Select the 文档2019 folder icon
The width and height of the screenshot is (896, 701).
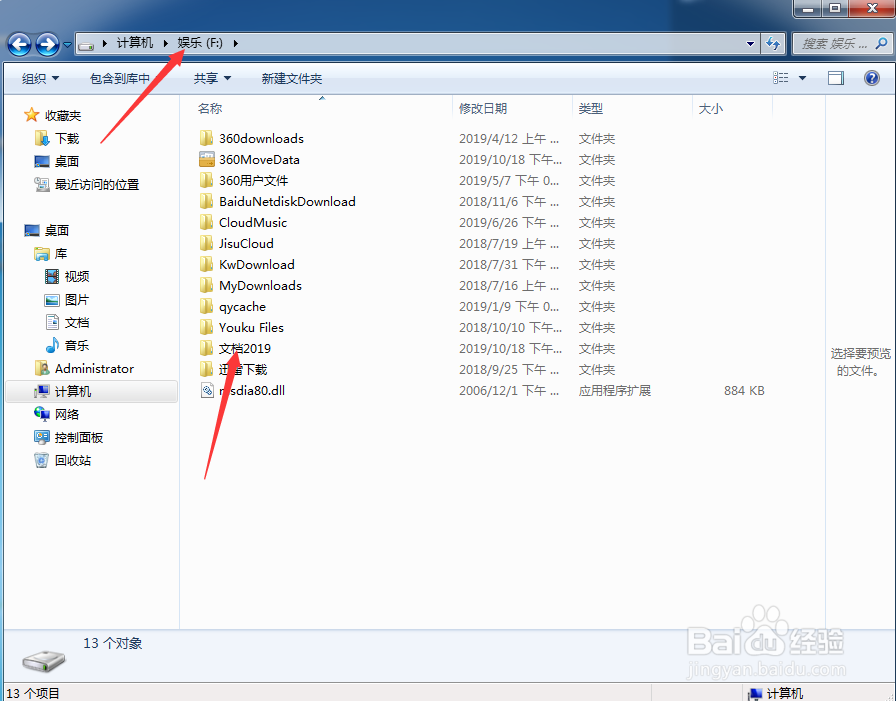pyautogui.click(x=206, y=349)
